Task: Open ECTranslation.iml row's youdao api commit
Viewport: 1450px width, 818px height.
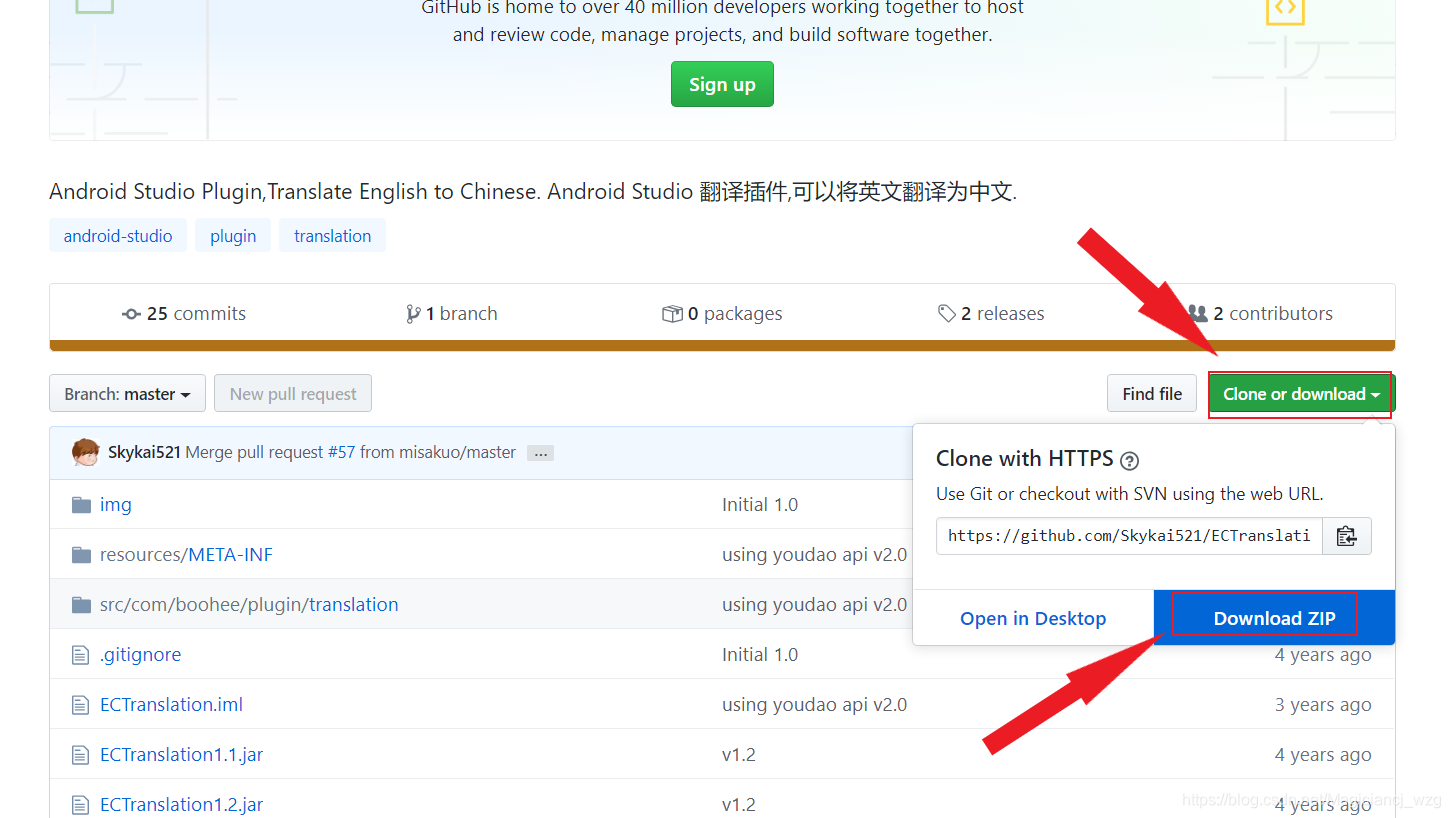Action: (814, 704)
